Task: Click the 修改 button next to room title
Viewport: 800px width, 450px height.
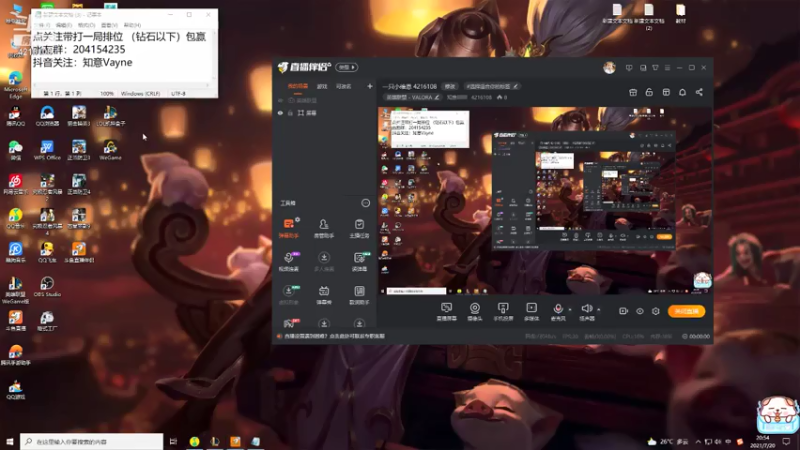Action: point(449,86)
